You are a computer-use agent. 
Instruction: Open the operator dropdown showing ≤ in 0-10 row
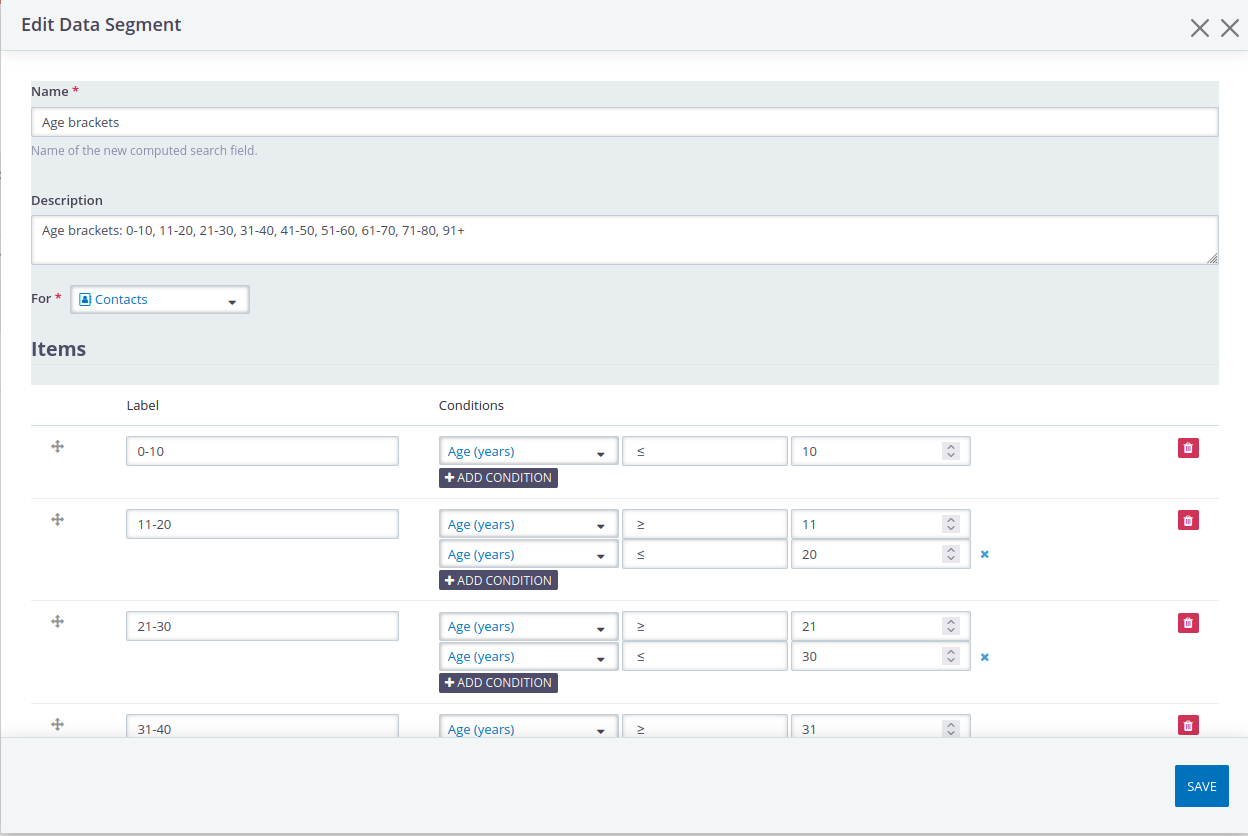coord(705,450)
